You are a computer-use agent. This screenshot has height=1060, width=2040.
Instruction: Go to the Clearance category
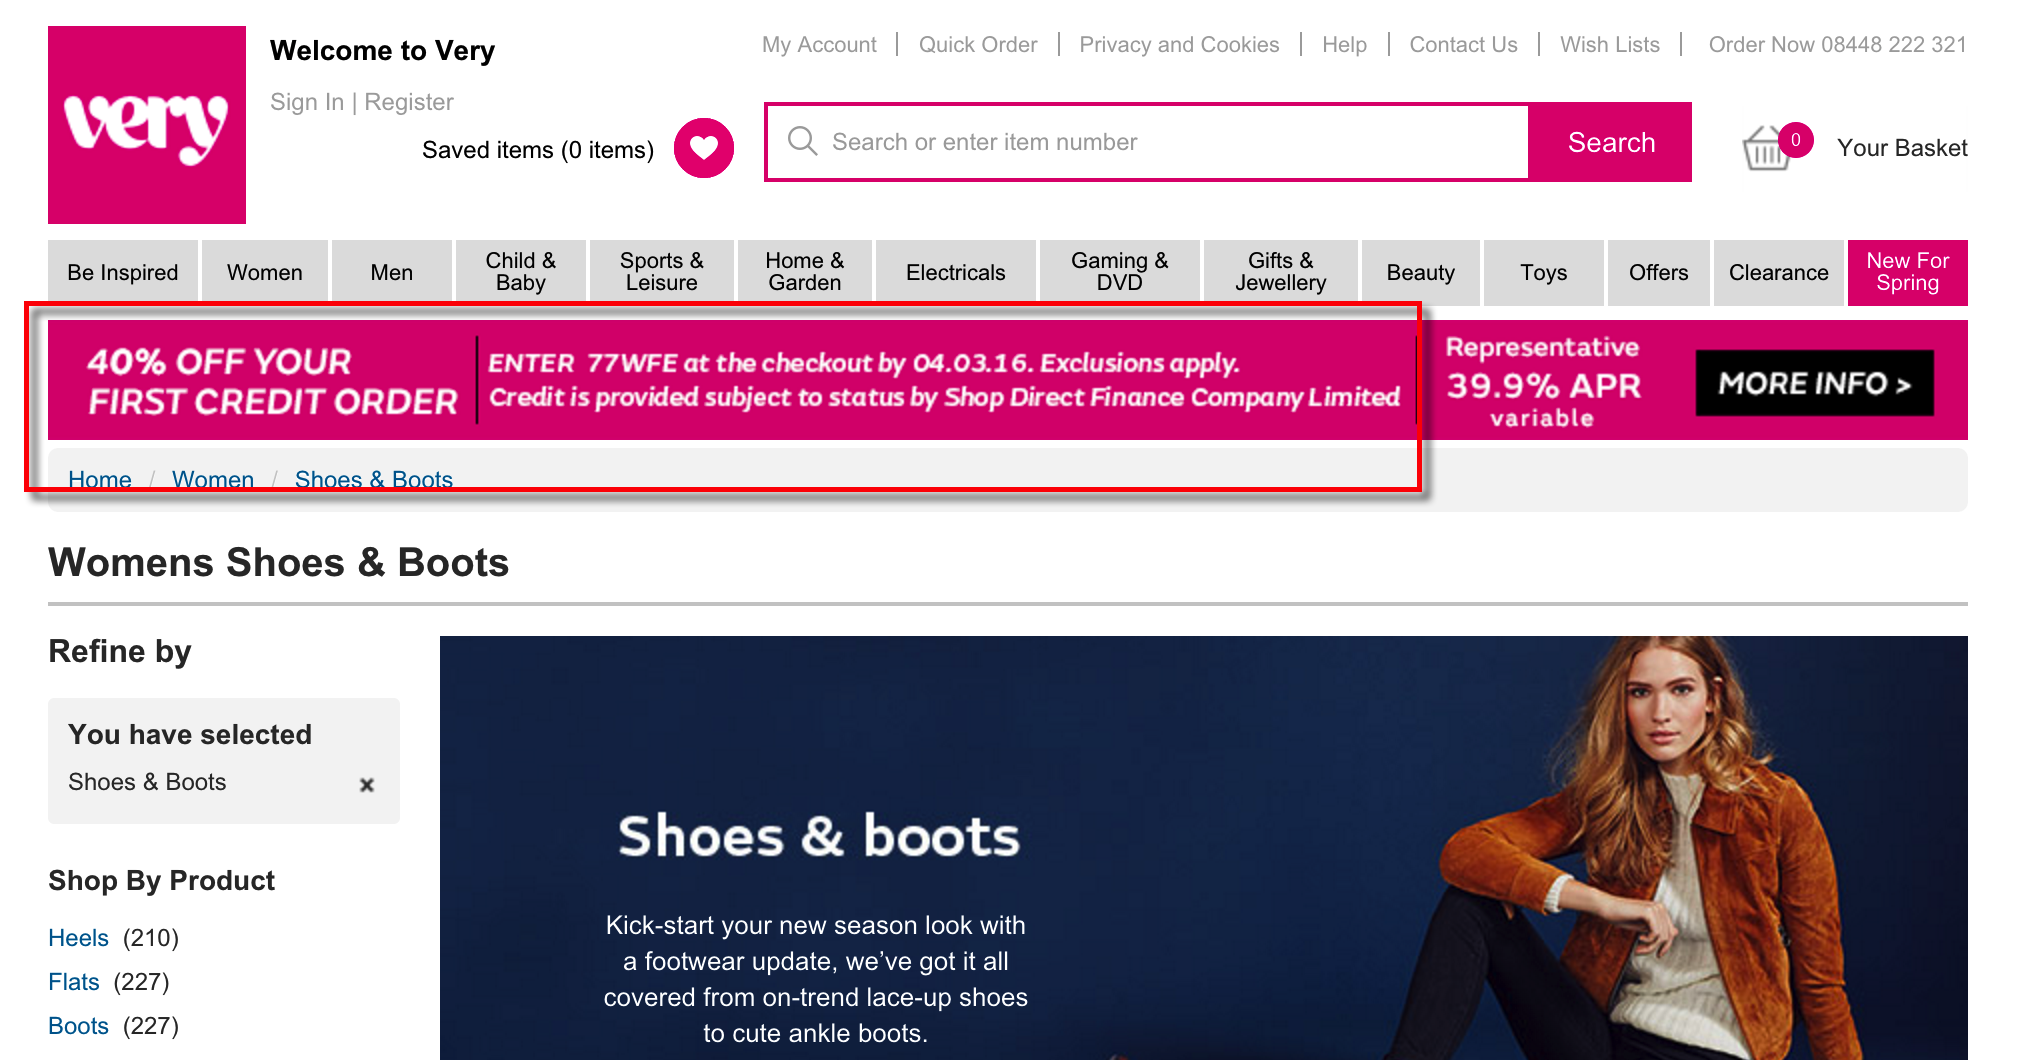[1778, 272]
